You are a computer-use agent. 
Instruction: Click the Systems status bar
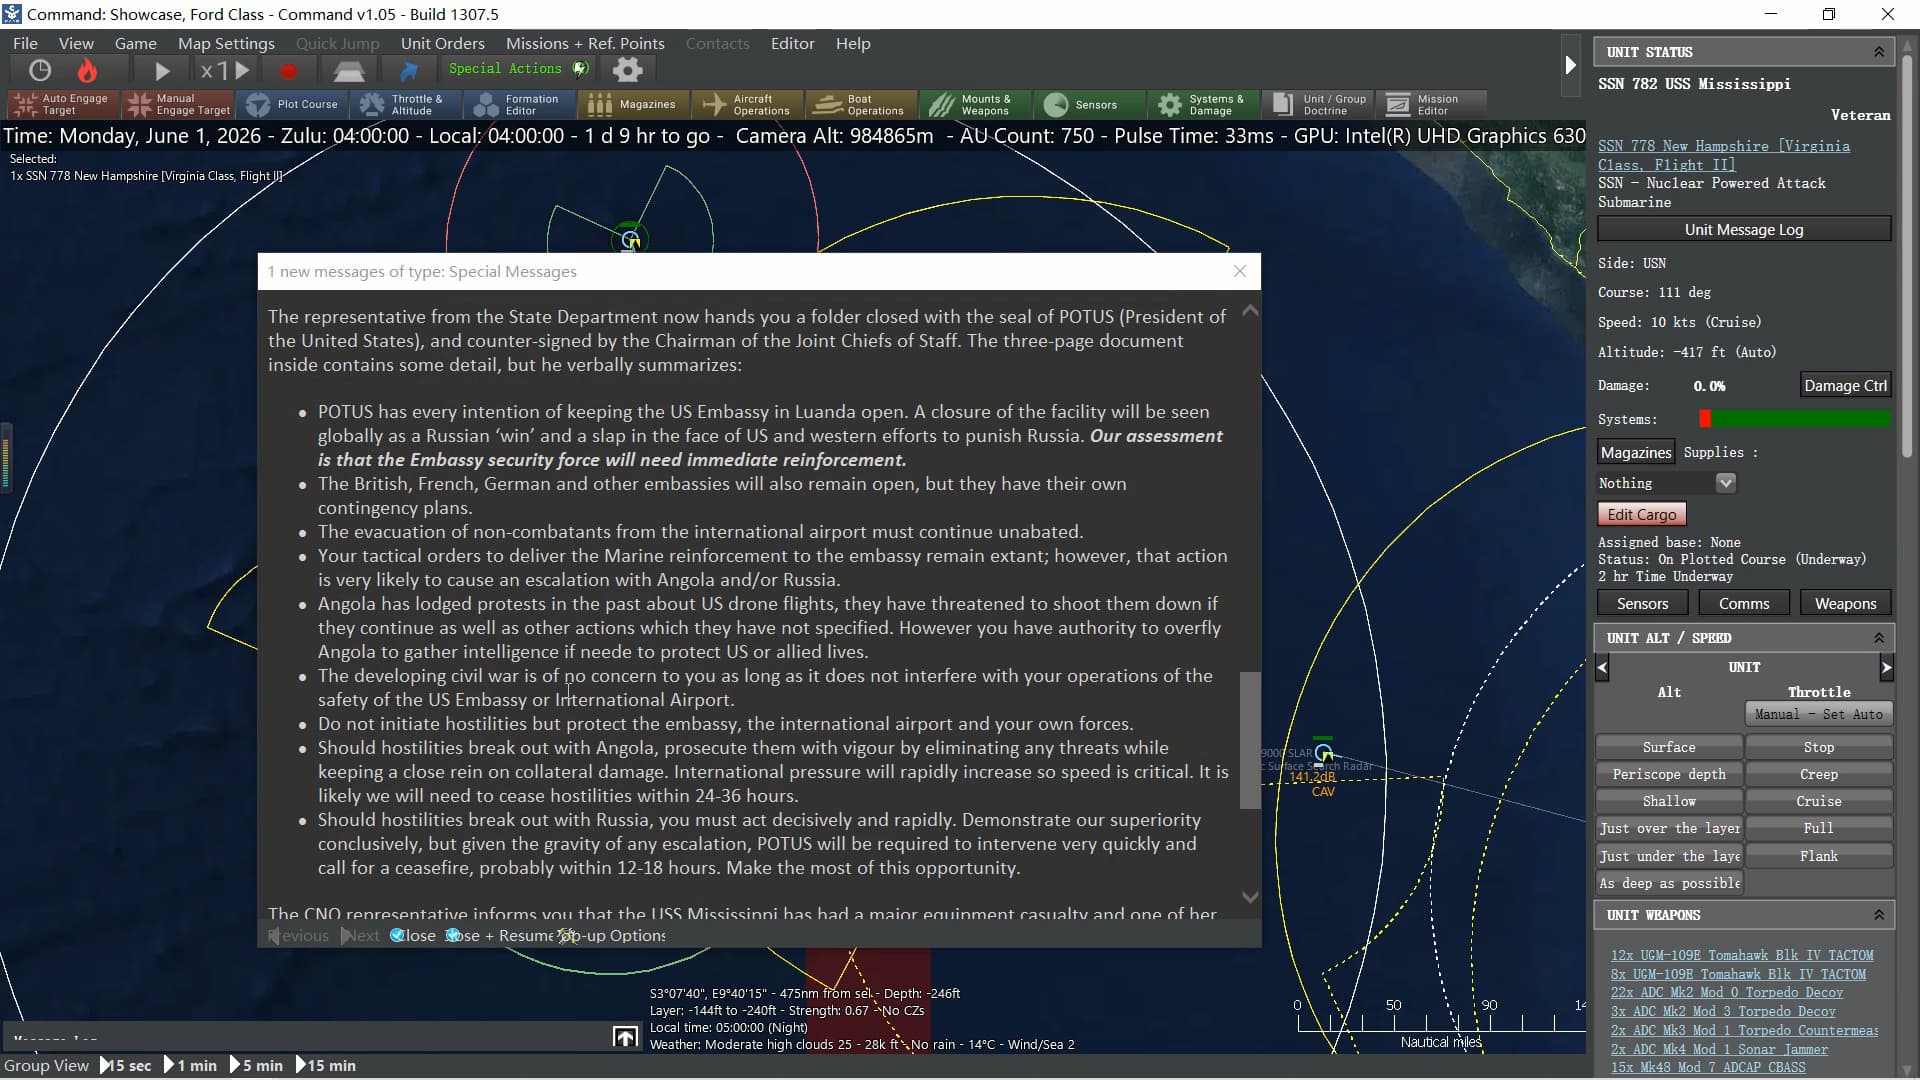pos(1795,419)
